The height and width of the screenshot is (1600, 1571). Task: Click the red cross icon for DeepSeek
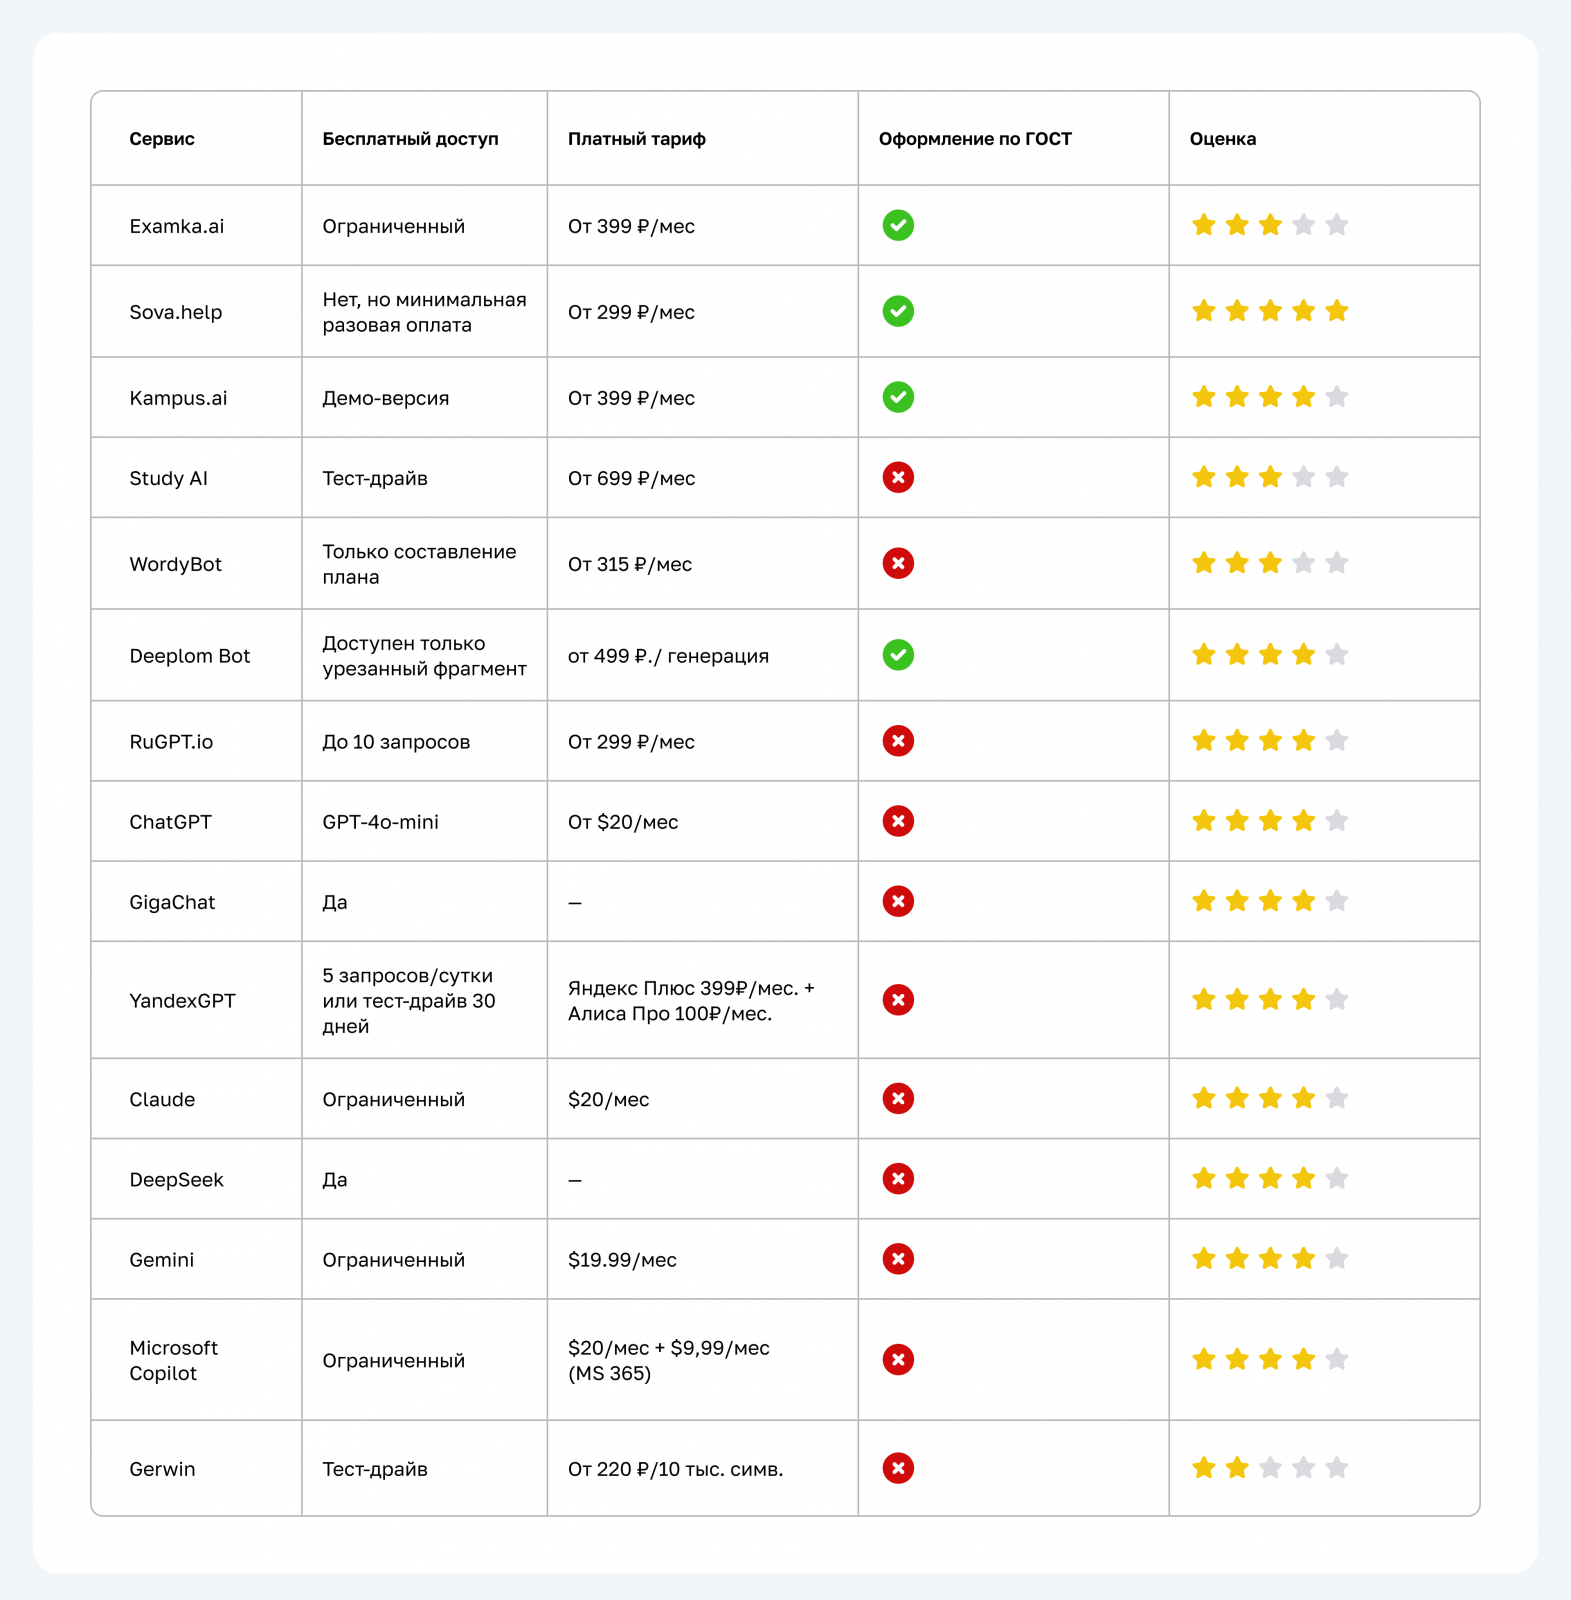coord(898,1179)
